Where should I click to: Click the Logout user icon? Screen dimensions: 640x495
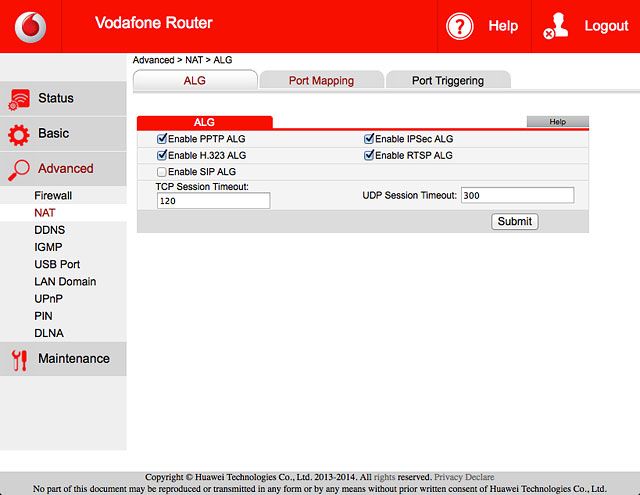(x=556, y=26)
